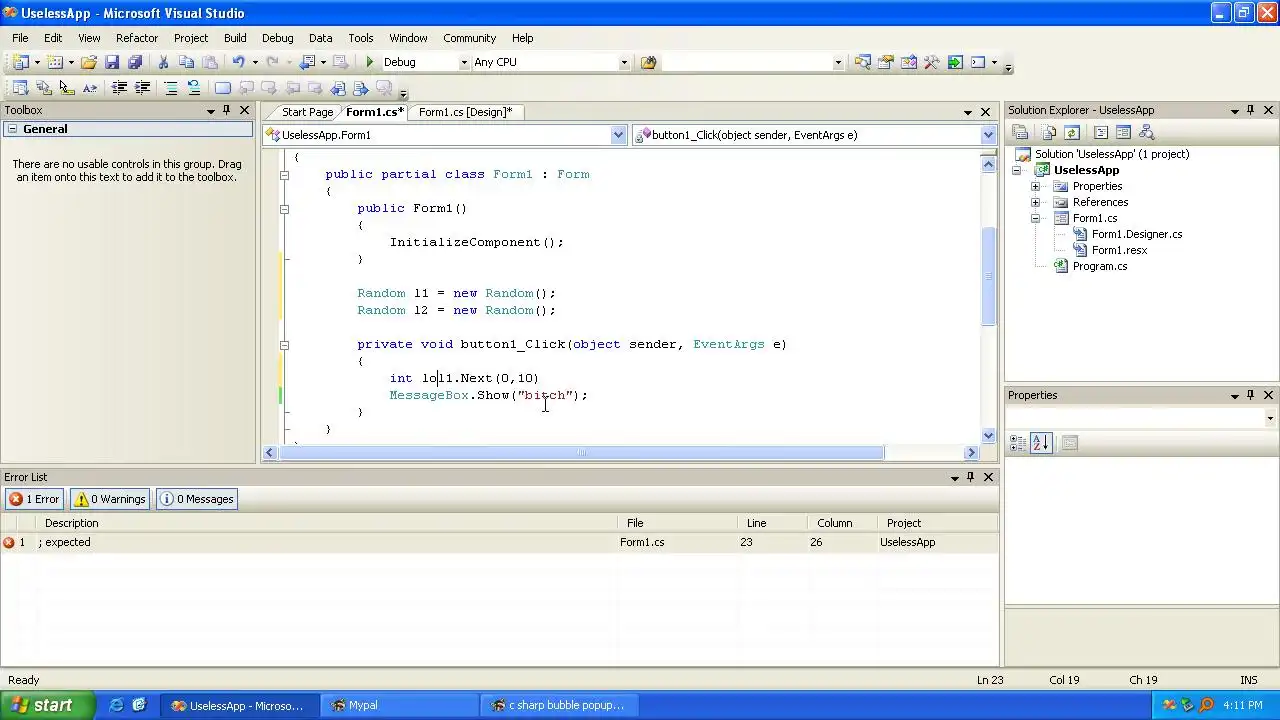
Task: Click the Properties icon in Solution Explorer toolbar
Action: 1020,132
